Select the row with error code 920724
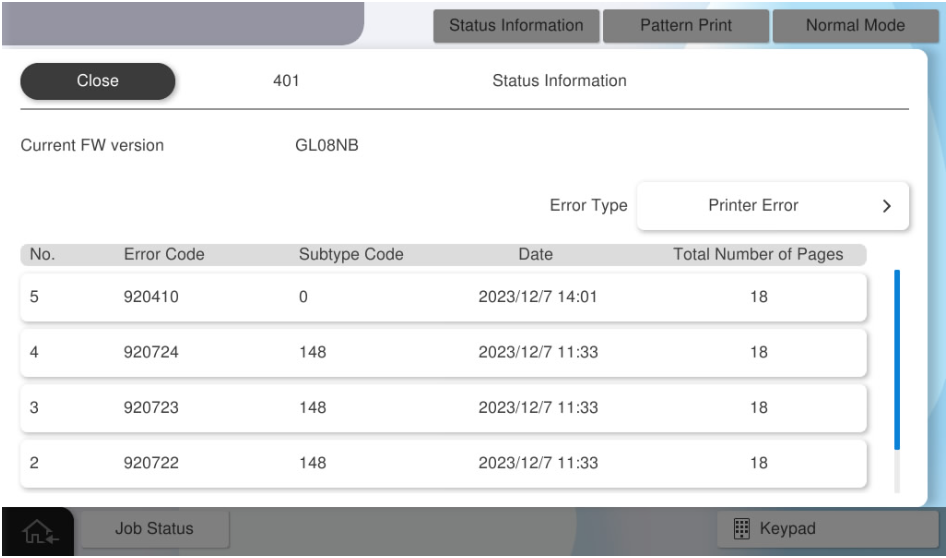Image resolution: width=946 pixels, height=558 pixels. click(443, 353)
